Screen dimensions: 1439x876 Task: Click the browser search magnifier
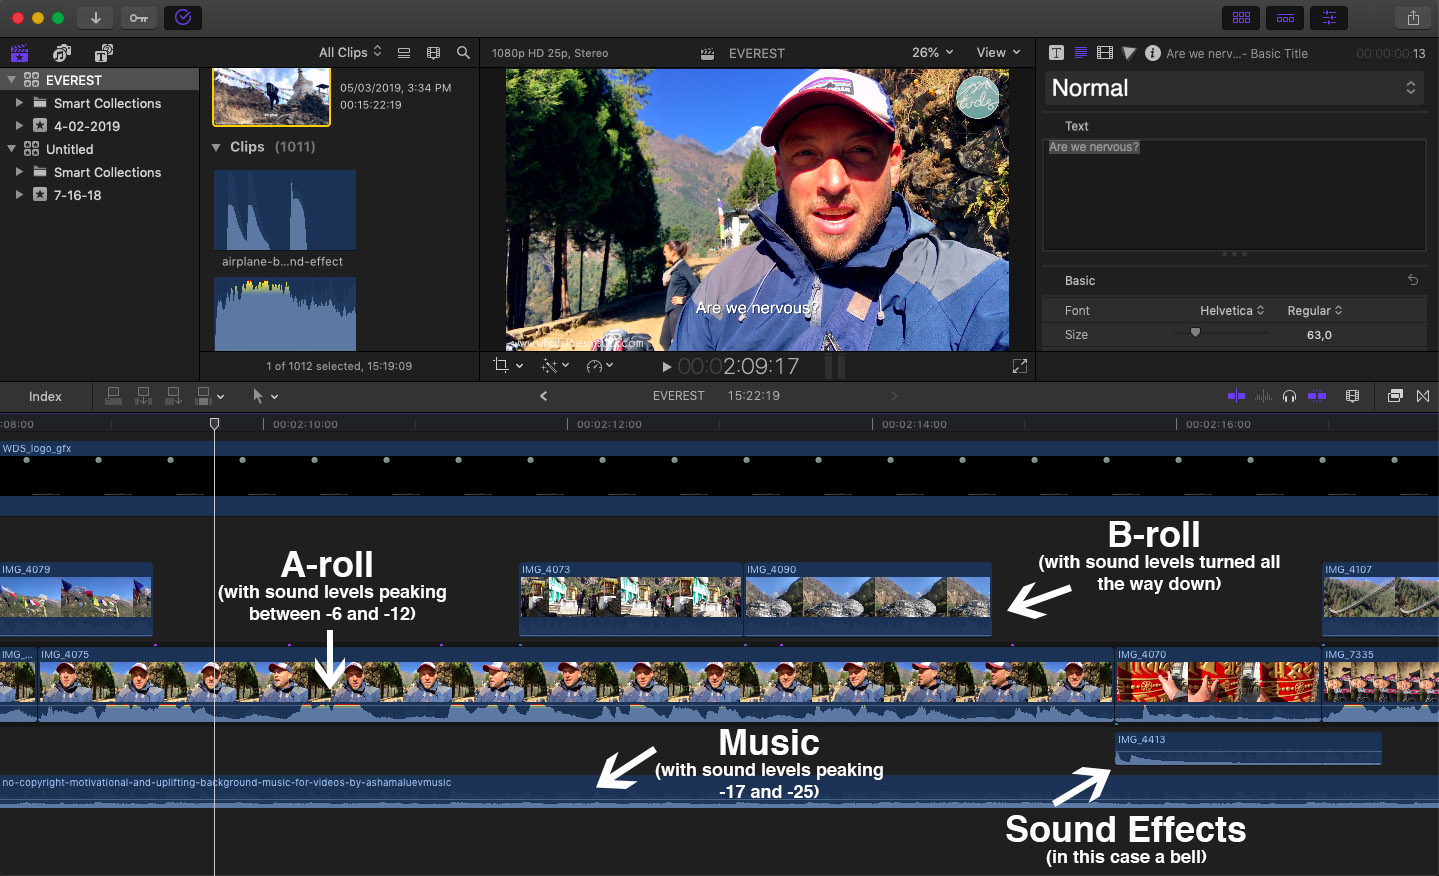tap(463, 53)
